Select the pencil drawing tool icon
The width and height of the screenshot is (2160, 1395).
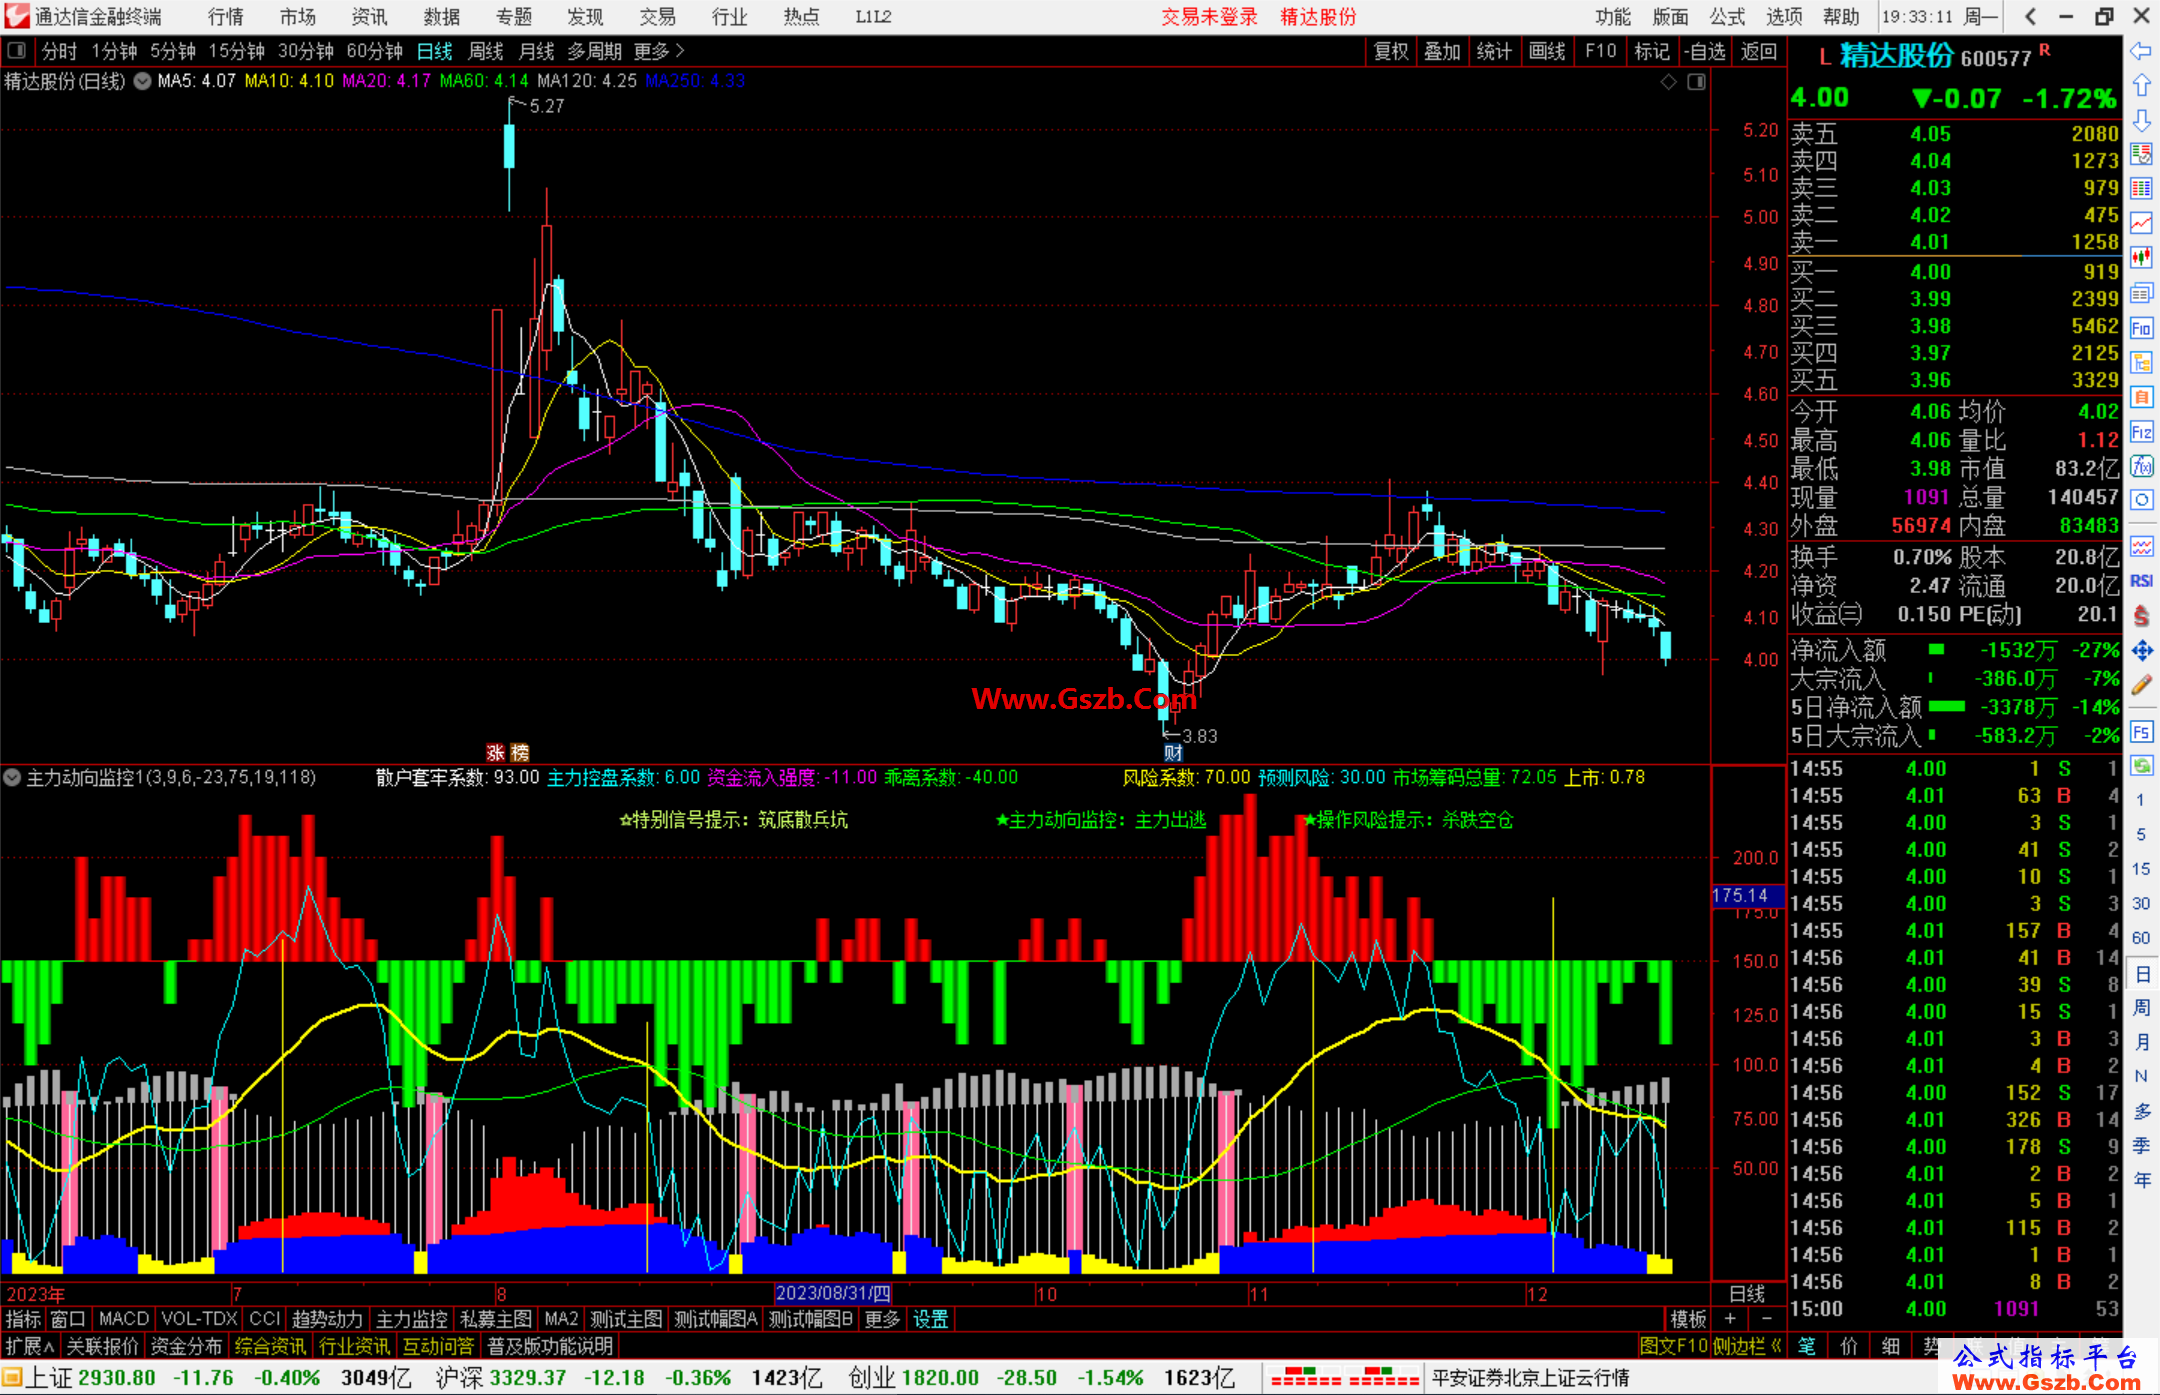tap(2141, 686)
